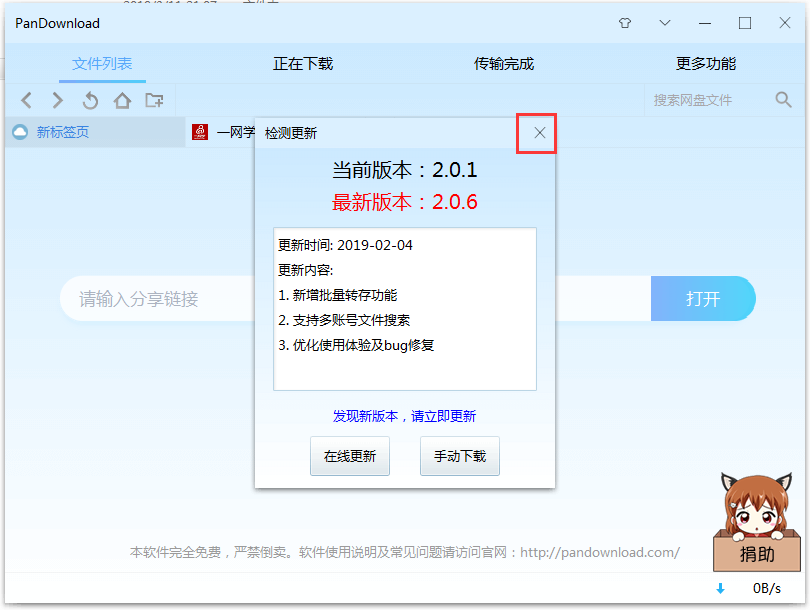This screenshot has height=610, width=810.
Task: Maximize the PanDownload window
Action: click(745, 23)
